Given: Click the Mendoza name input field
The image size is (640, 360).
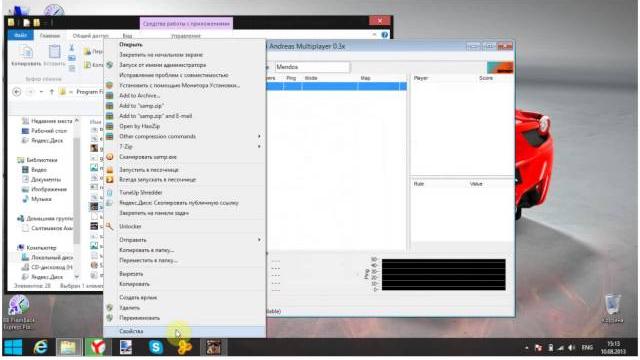Looking at the screenshot, I should point(312,67).
